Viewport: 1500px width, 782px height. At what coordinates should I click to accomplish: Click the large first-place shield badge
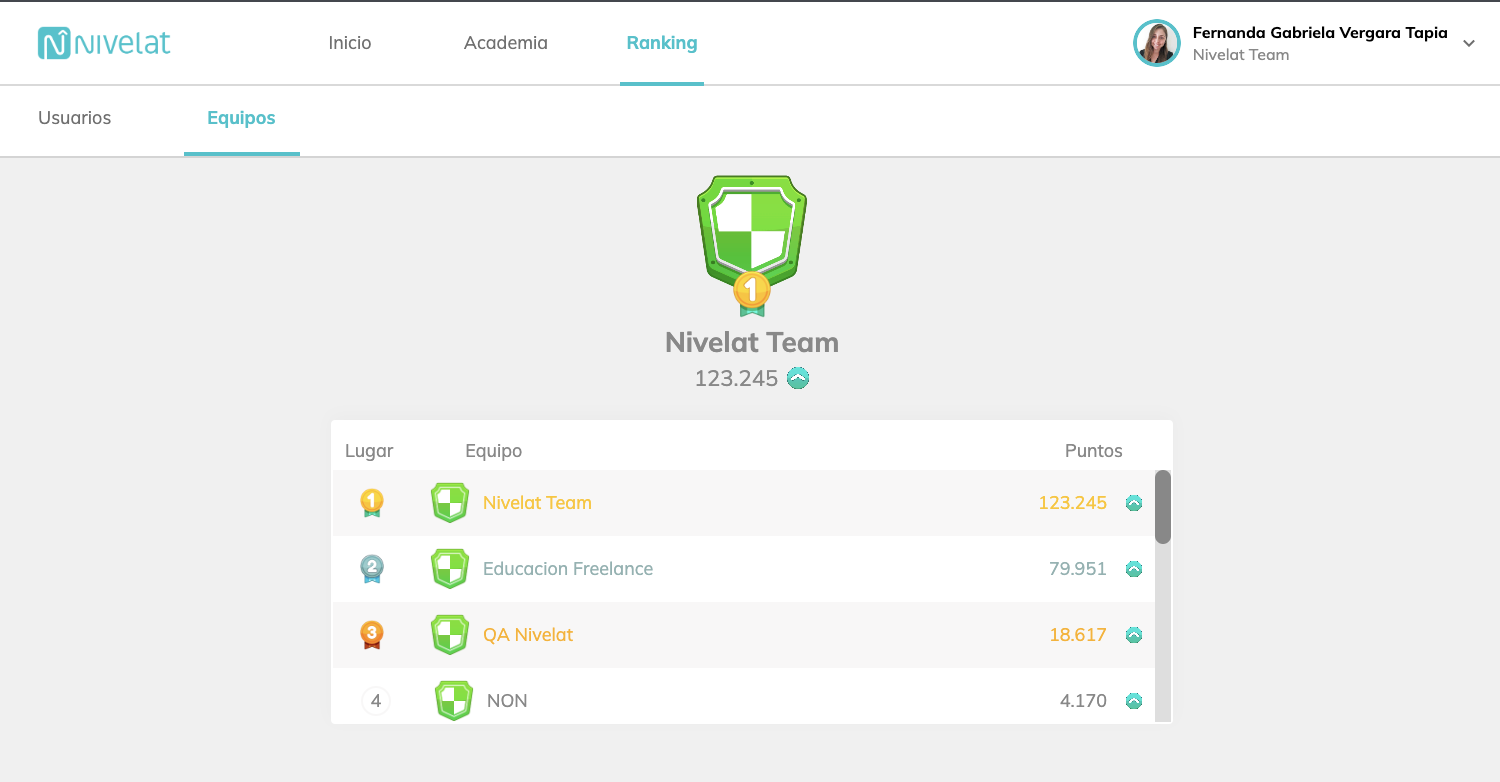[x=752, y=245]
